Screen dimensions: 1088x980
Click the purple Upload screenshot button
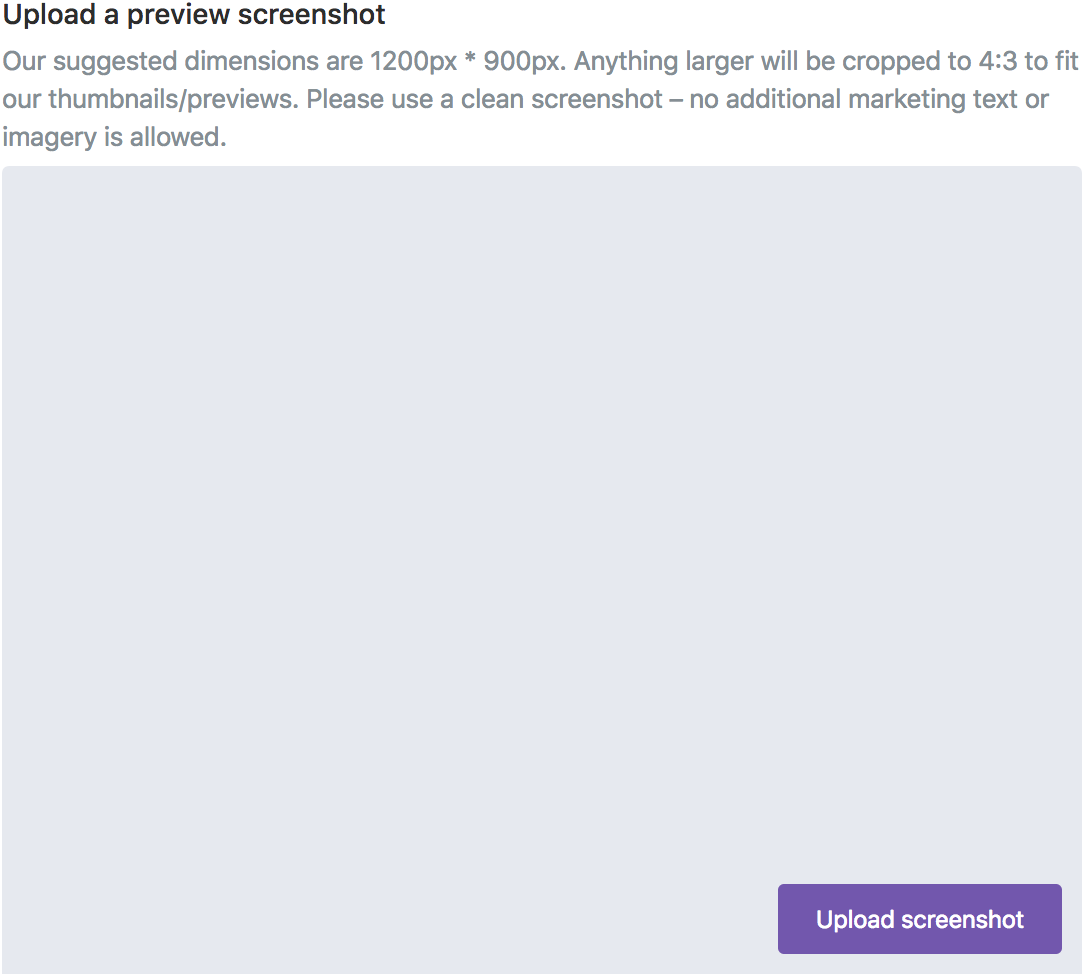pos(919,919)
